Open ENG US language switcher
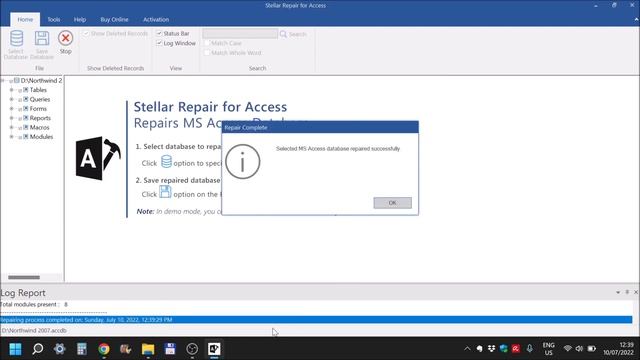 (x=549, y=349)
